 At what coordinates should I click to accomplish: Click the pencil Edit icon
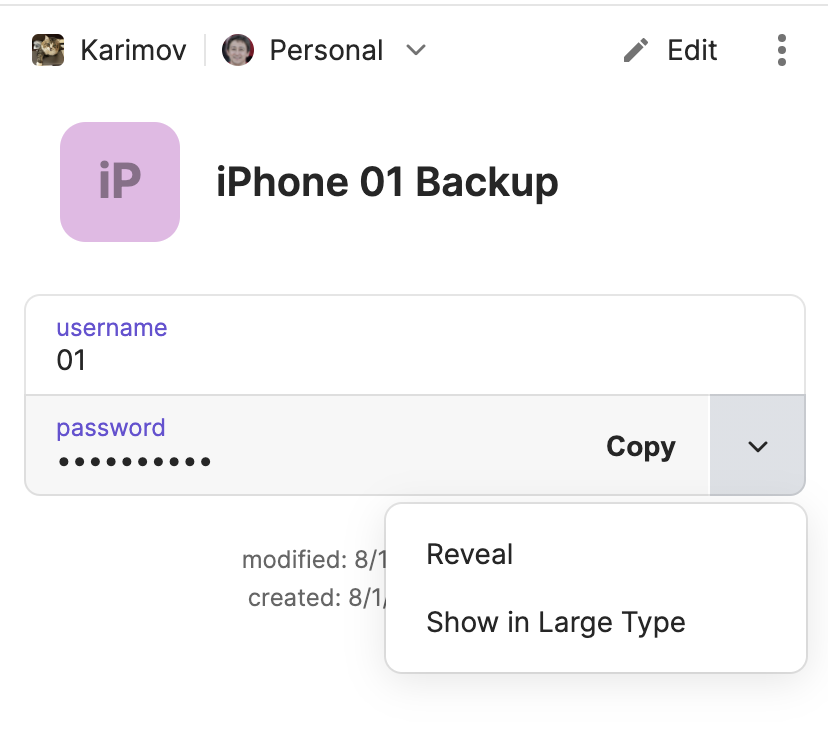tap(636, 50)
